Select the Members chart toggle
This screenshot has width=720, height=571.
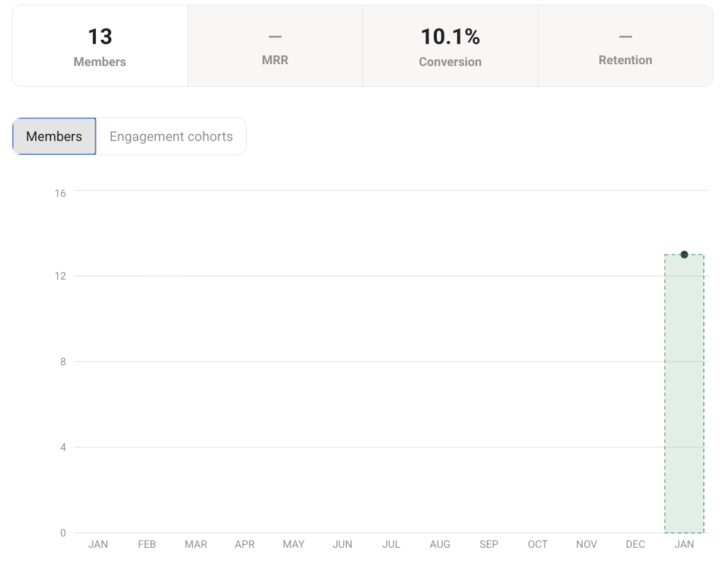point(54,137)
